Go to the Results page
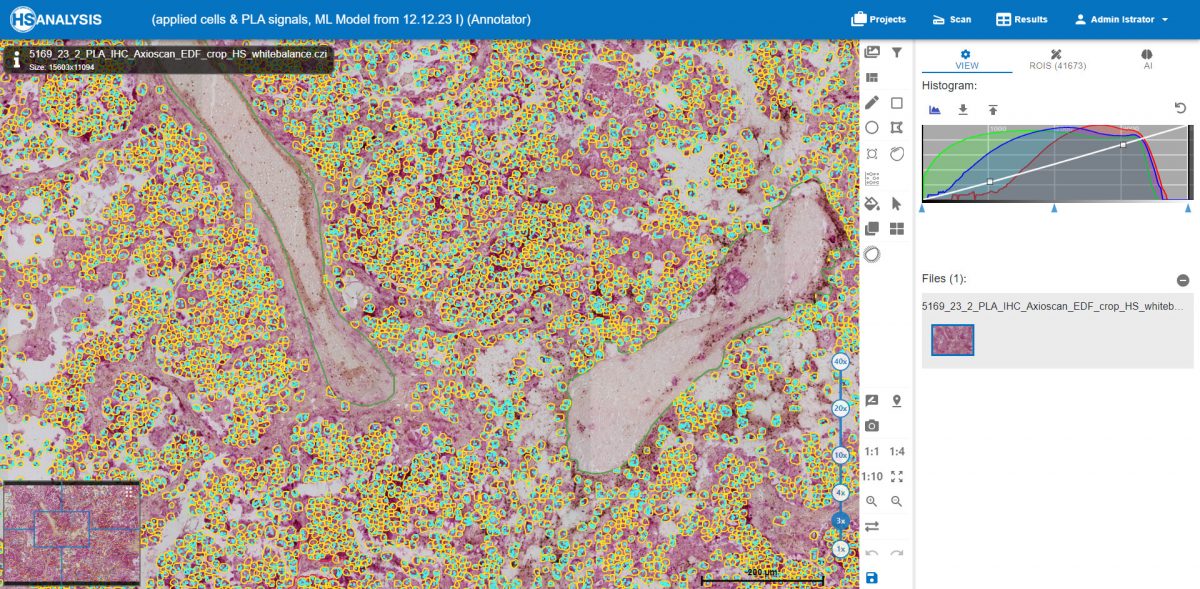 [1021, 20]
